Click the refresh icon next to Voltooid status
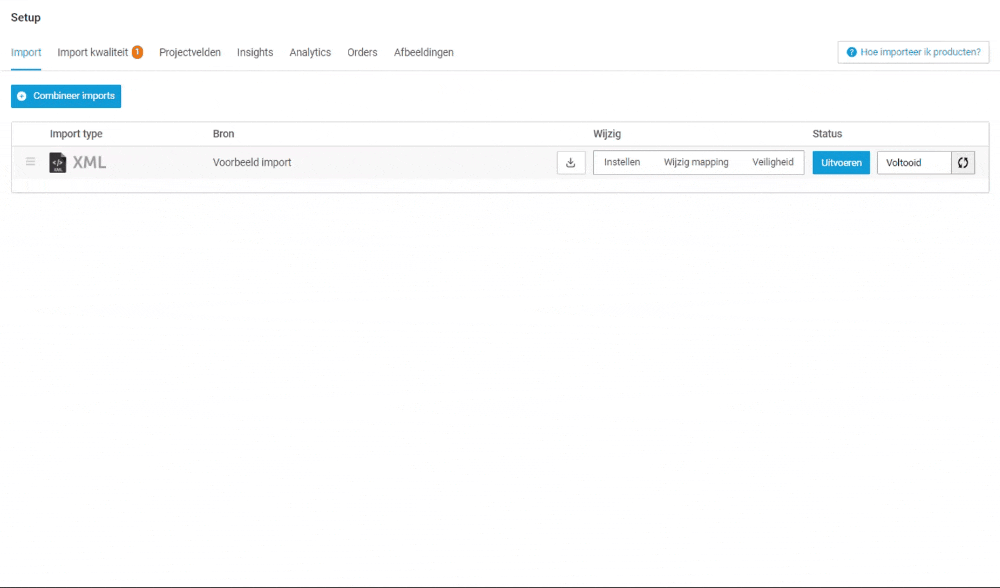 pos(962,162)
